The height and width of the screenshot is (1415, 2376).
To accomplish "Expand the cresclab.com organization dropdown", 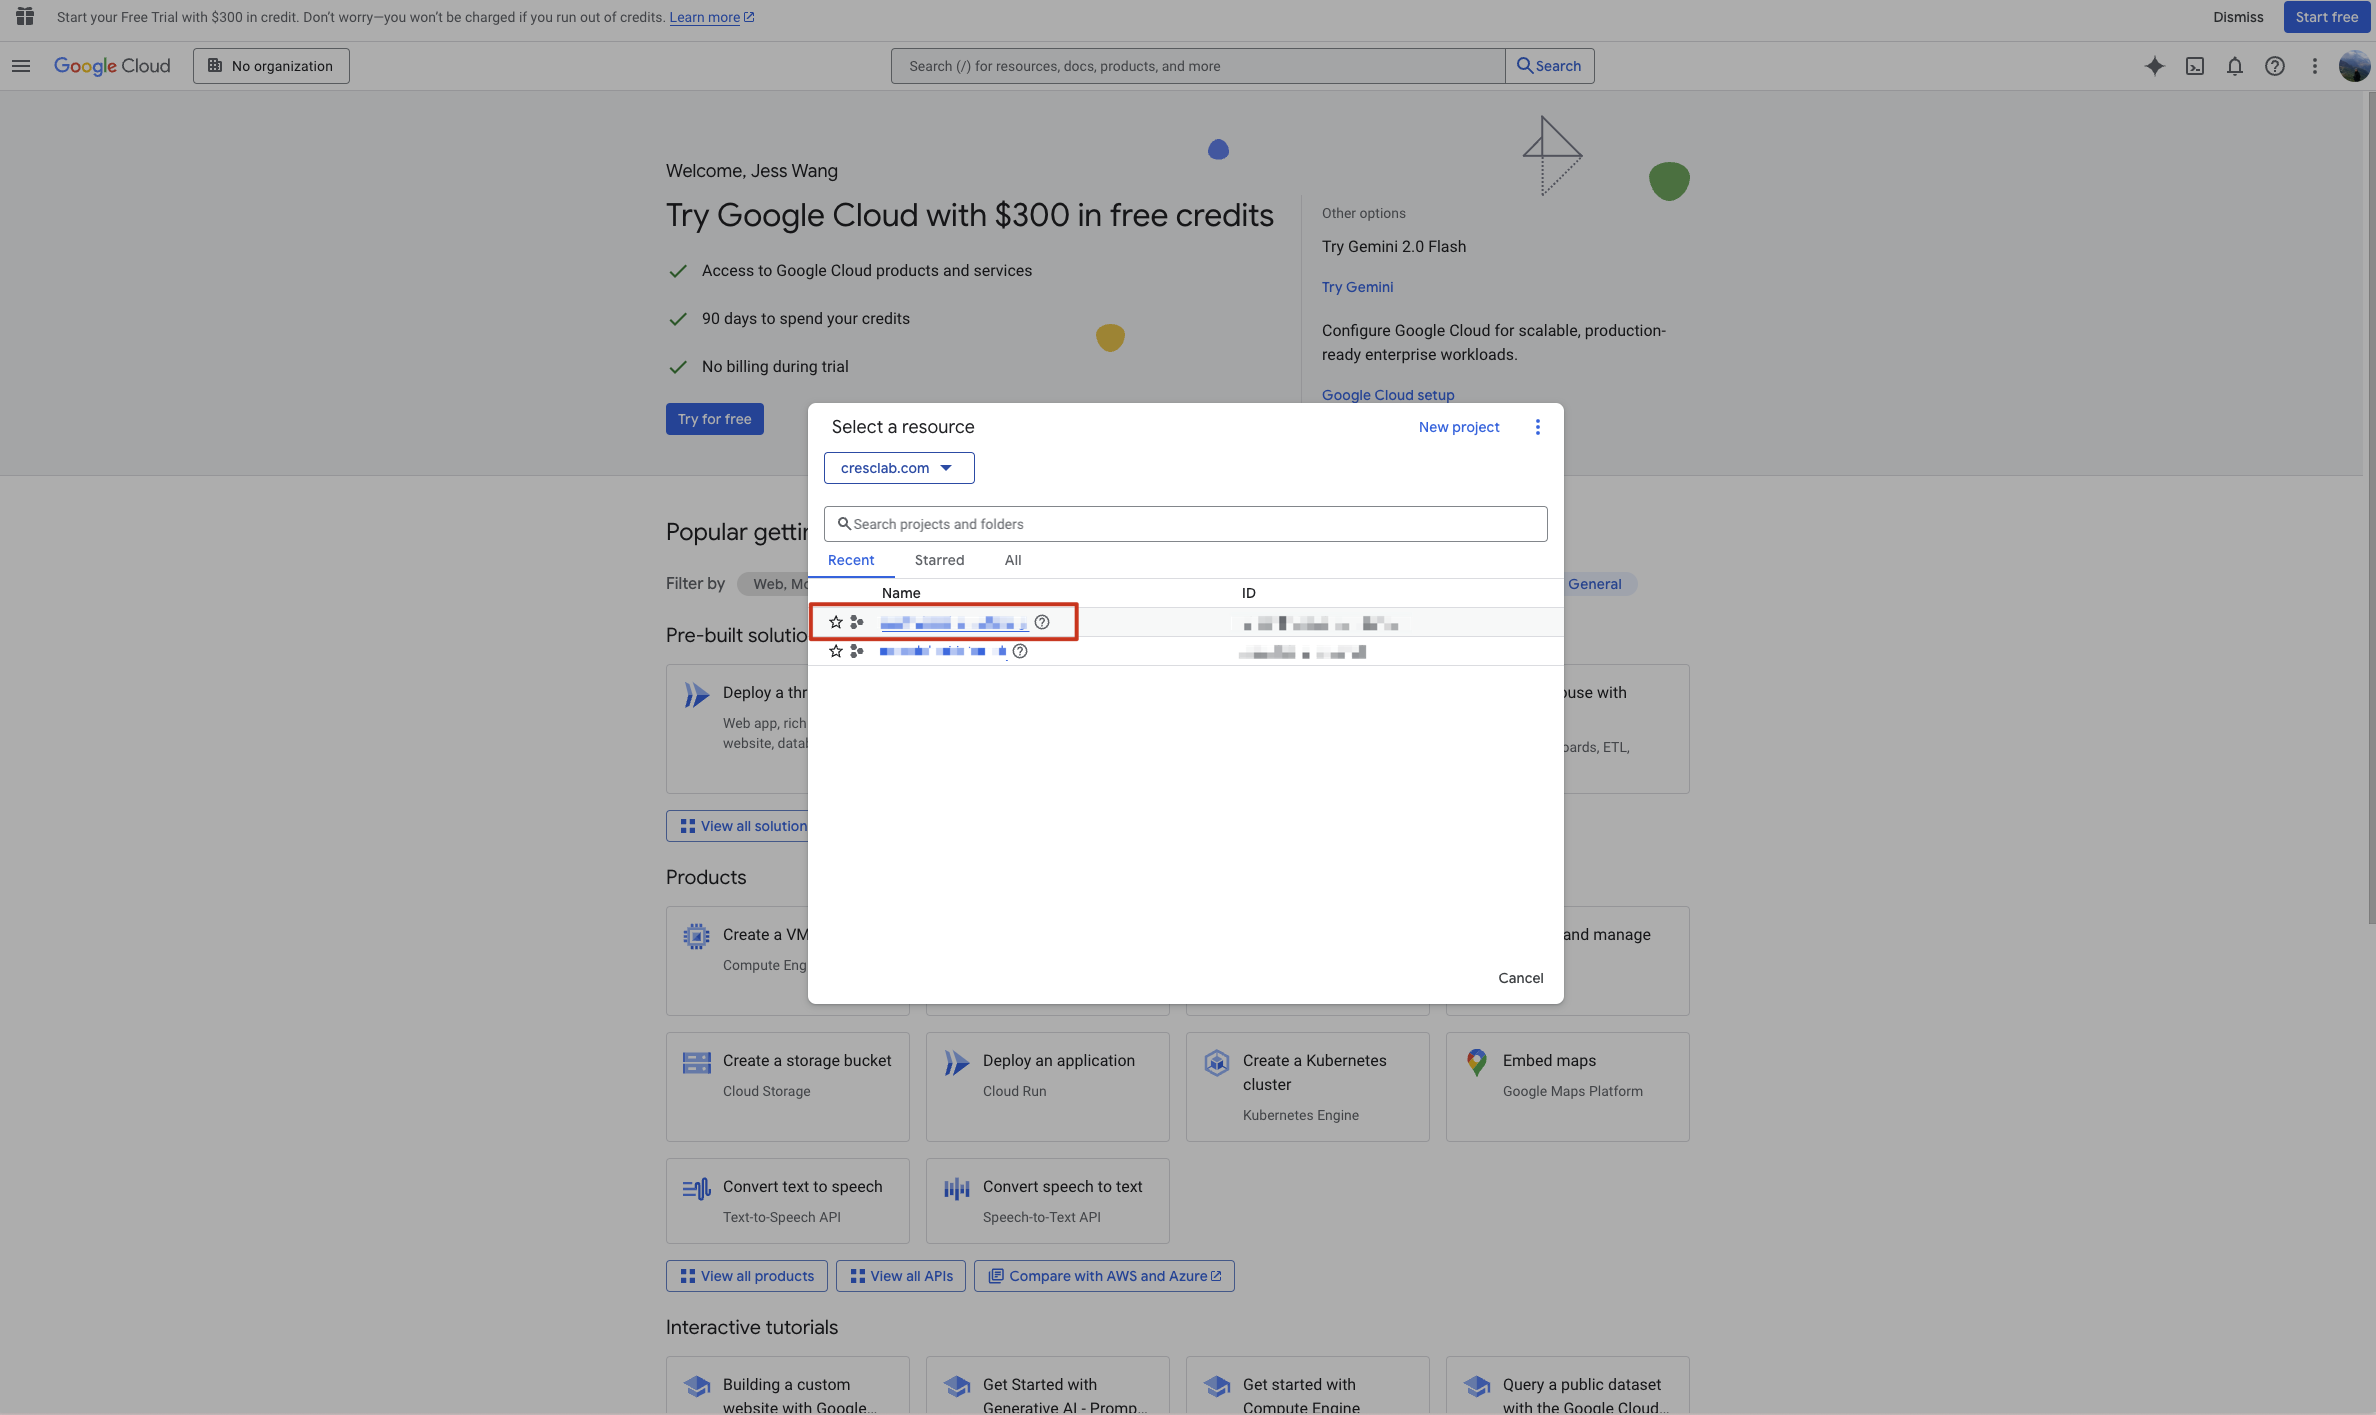I will pos(899,468).
